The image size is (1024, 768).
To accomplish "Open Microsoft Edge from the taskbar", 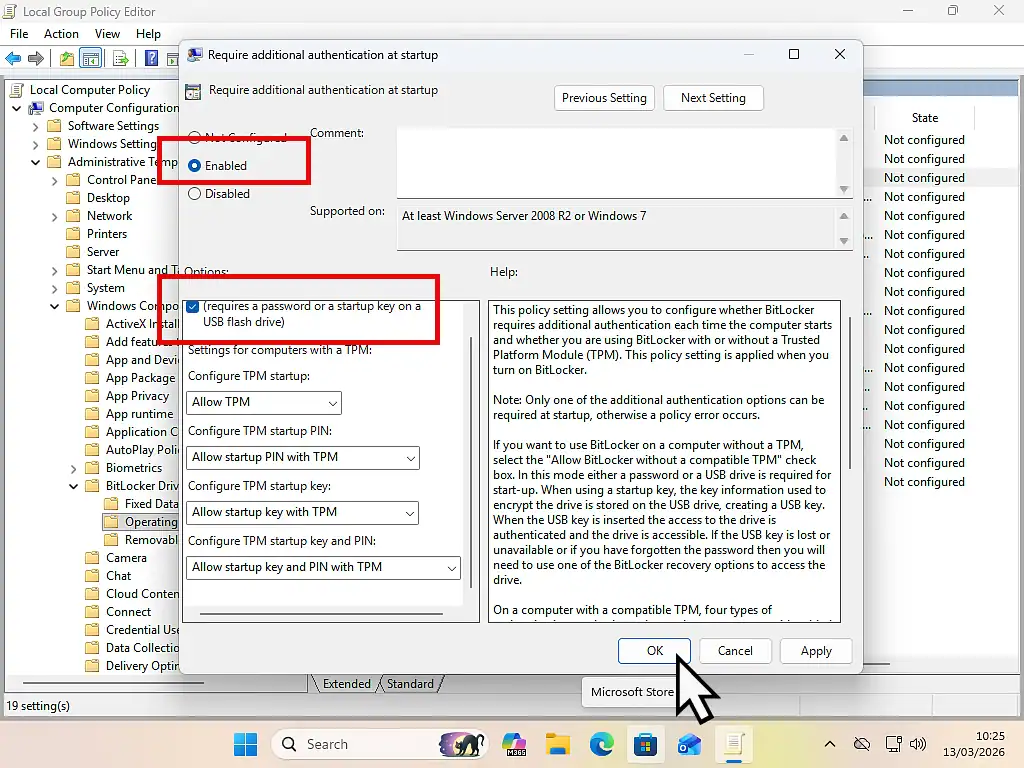I will (x=600, y=744).
